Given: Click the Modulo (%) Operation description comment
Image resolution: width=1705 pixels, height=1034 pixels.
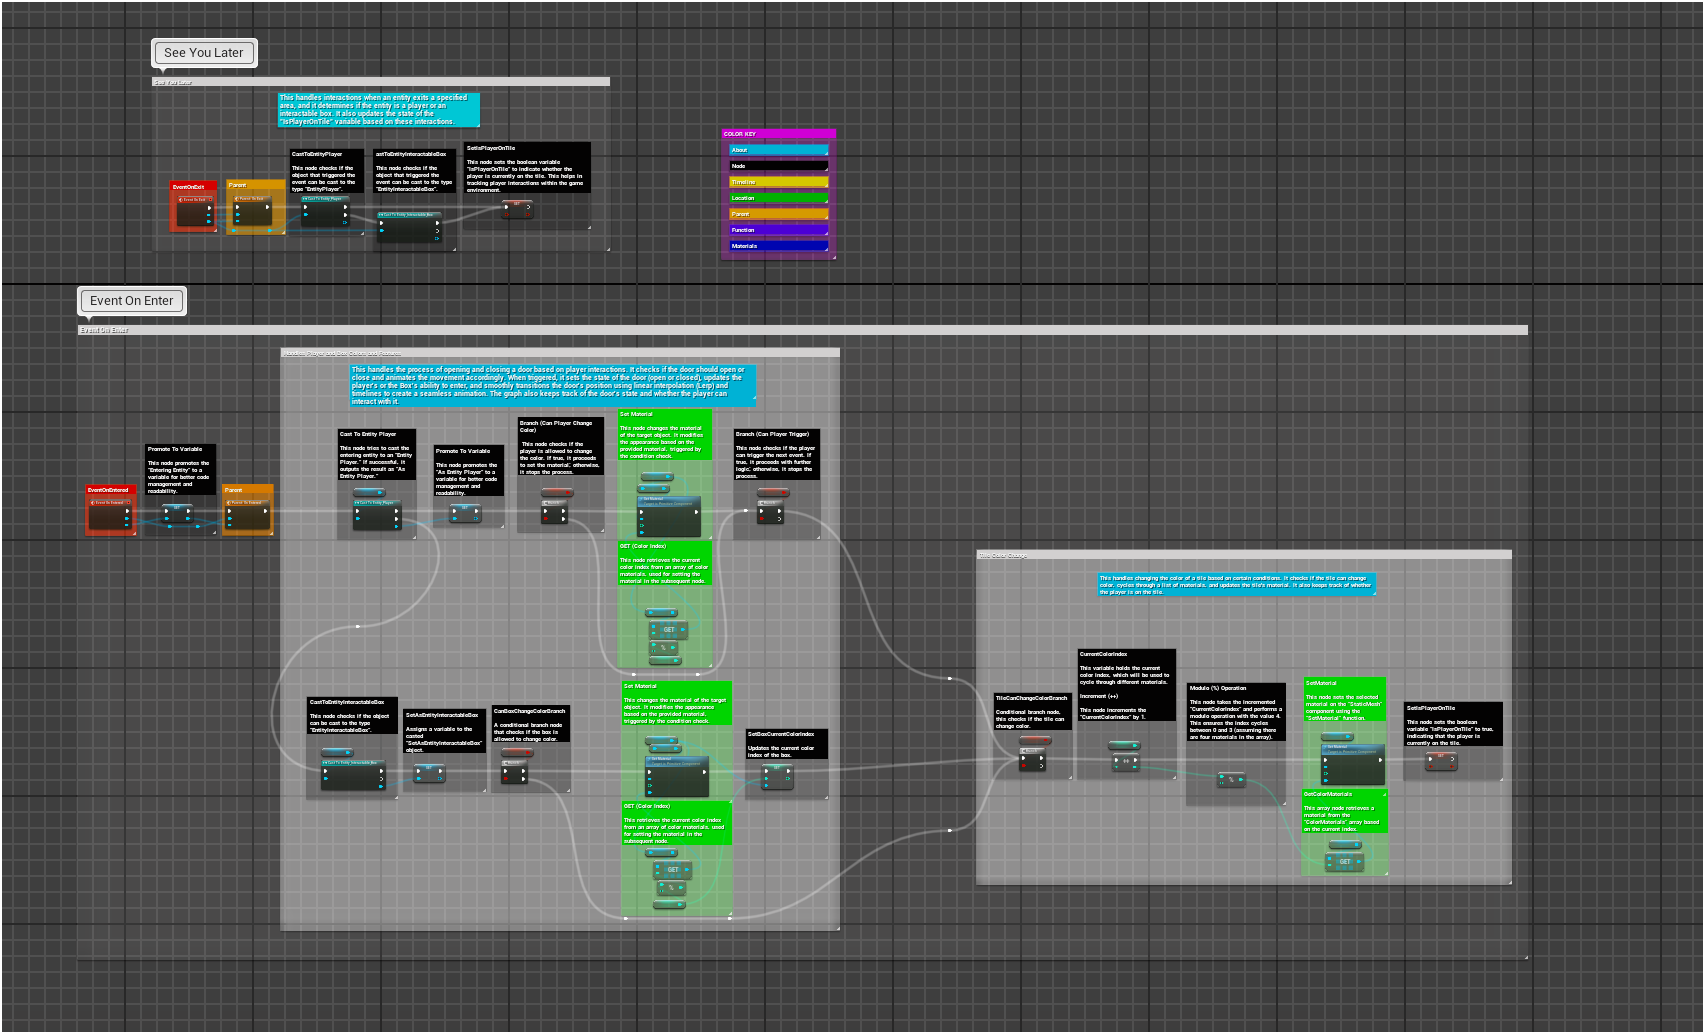Looking at the screenshot, I should [1236, 712].
